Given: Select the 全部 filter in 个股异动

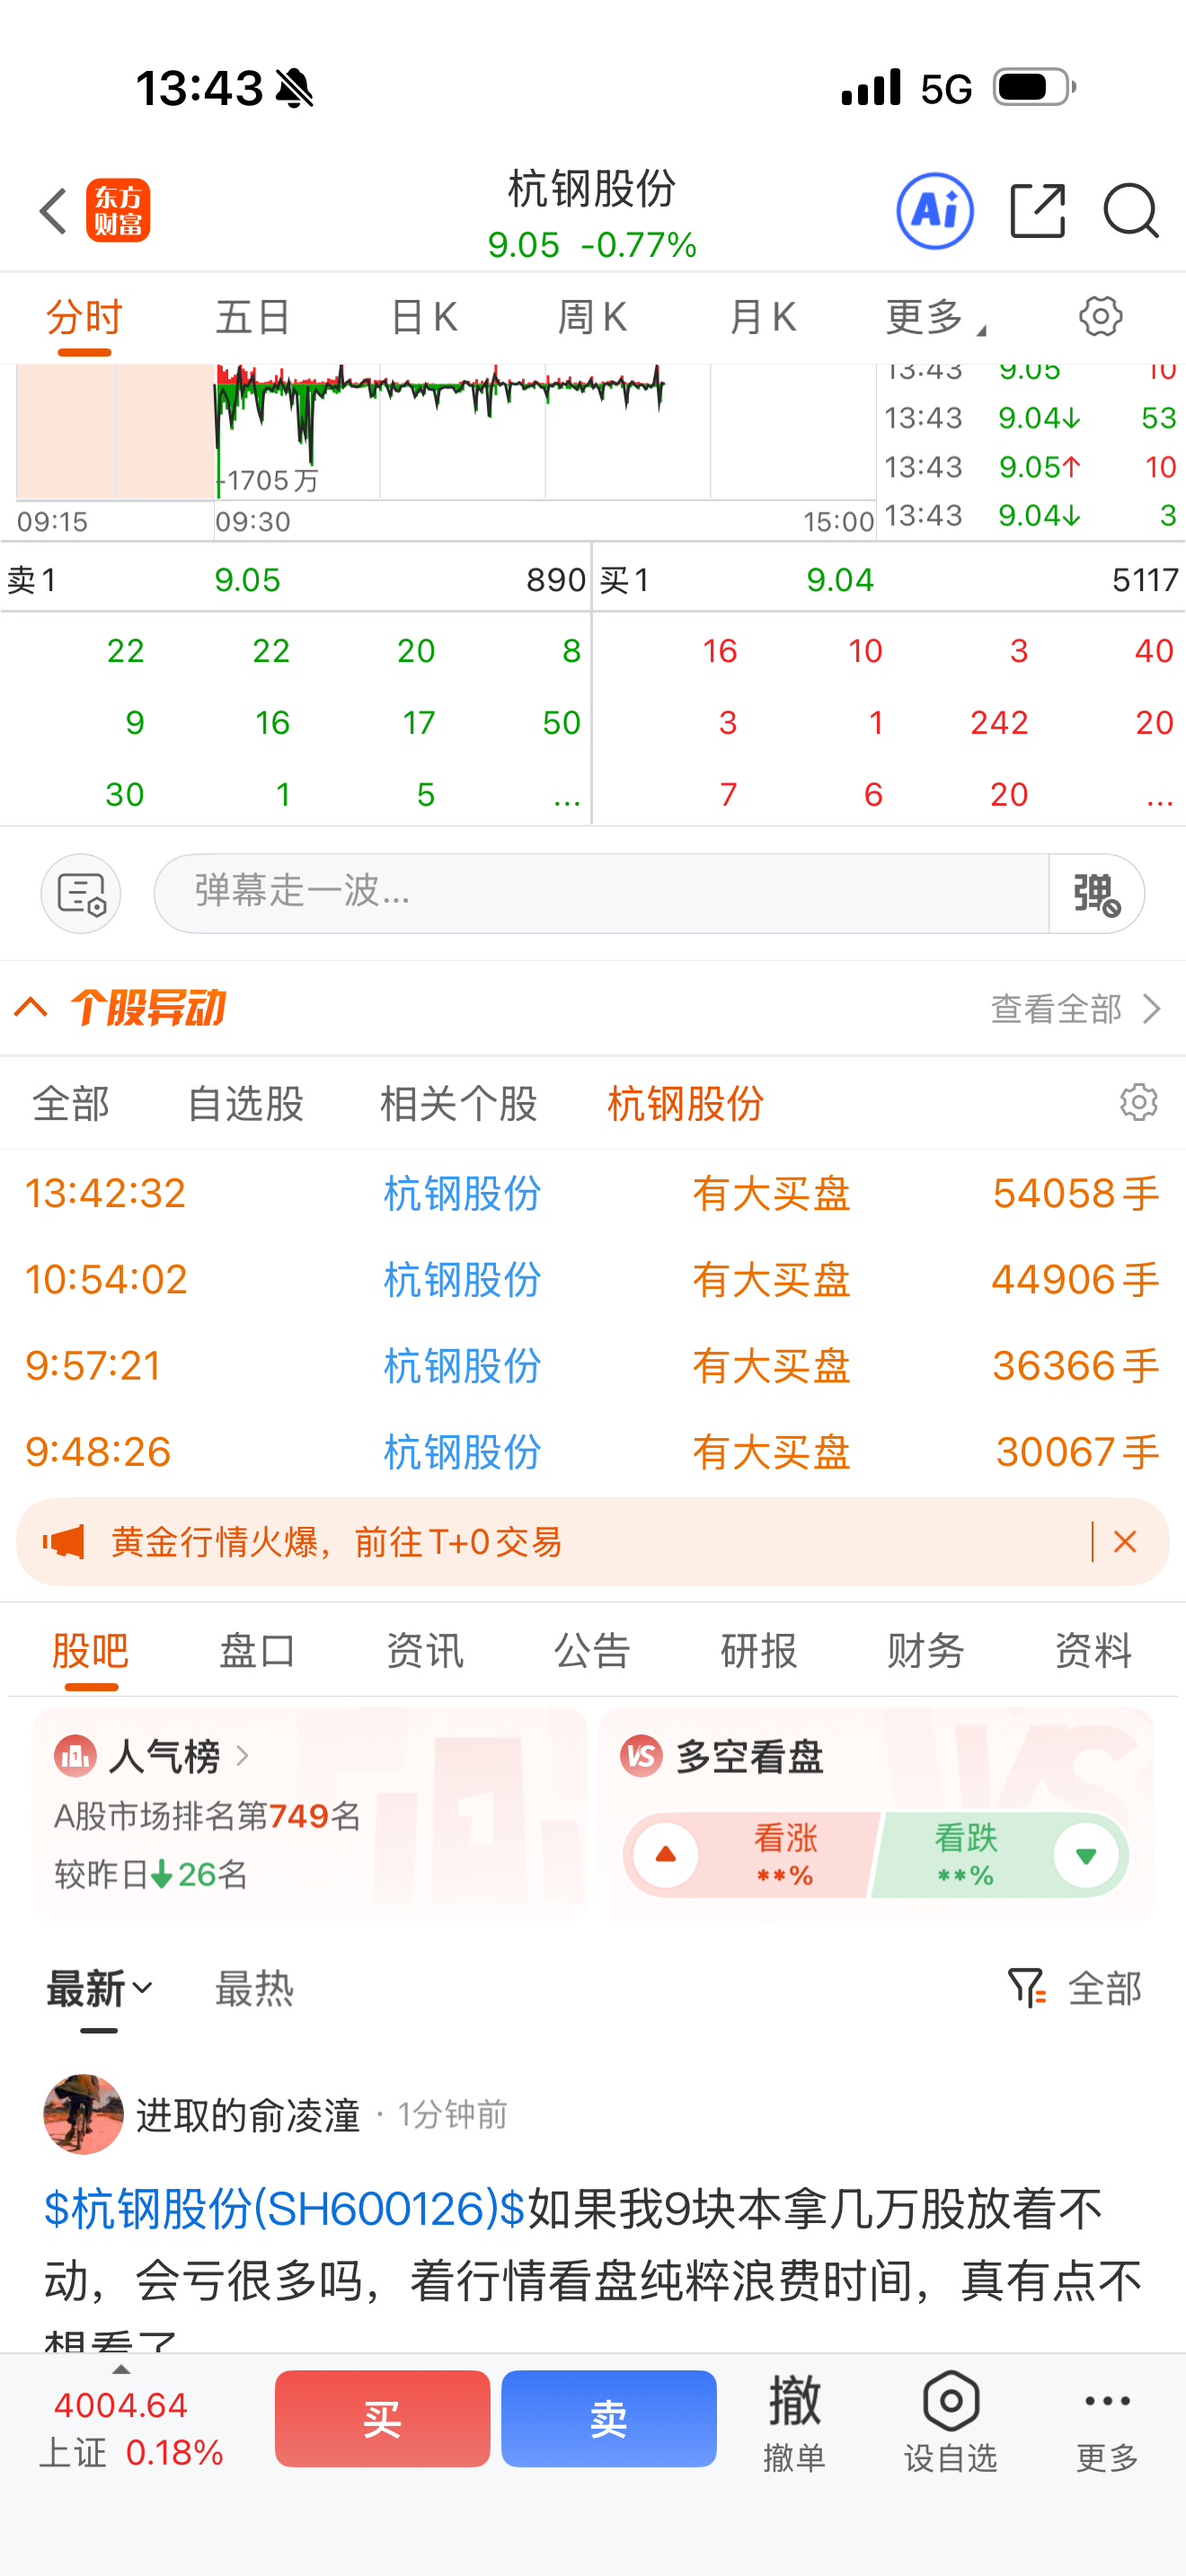Looking at the screenshot, I should [x=71, y=1104].
